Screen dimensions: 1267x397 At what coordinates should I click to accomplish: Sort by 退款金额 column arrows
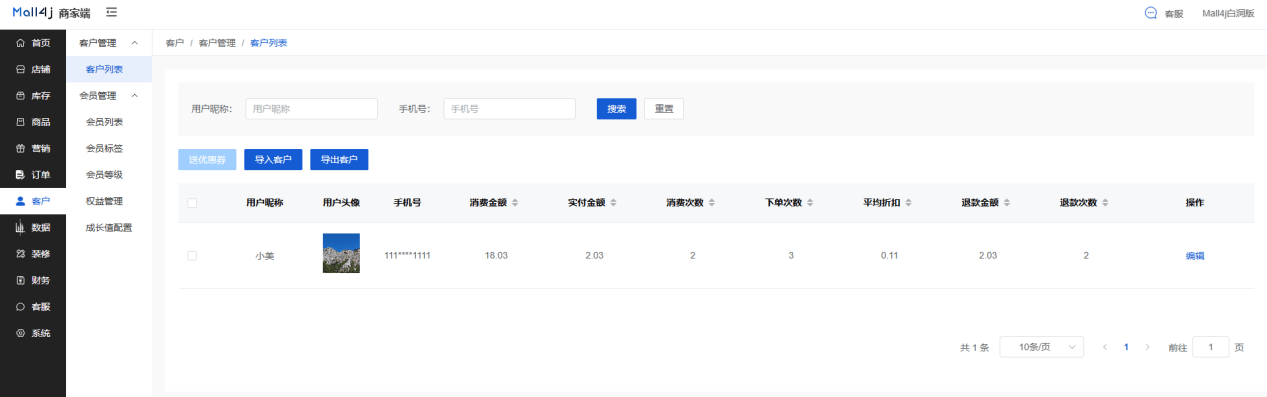(1006, 203)
